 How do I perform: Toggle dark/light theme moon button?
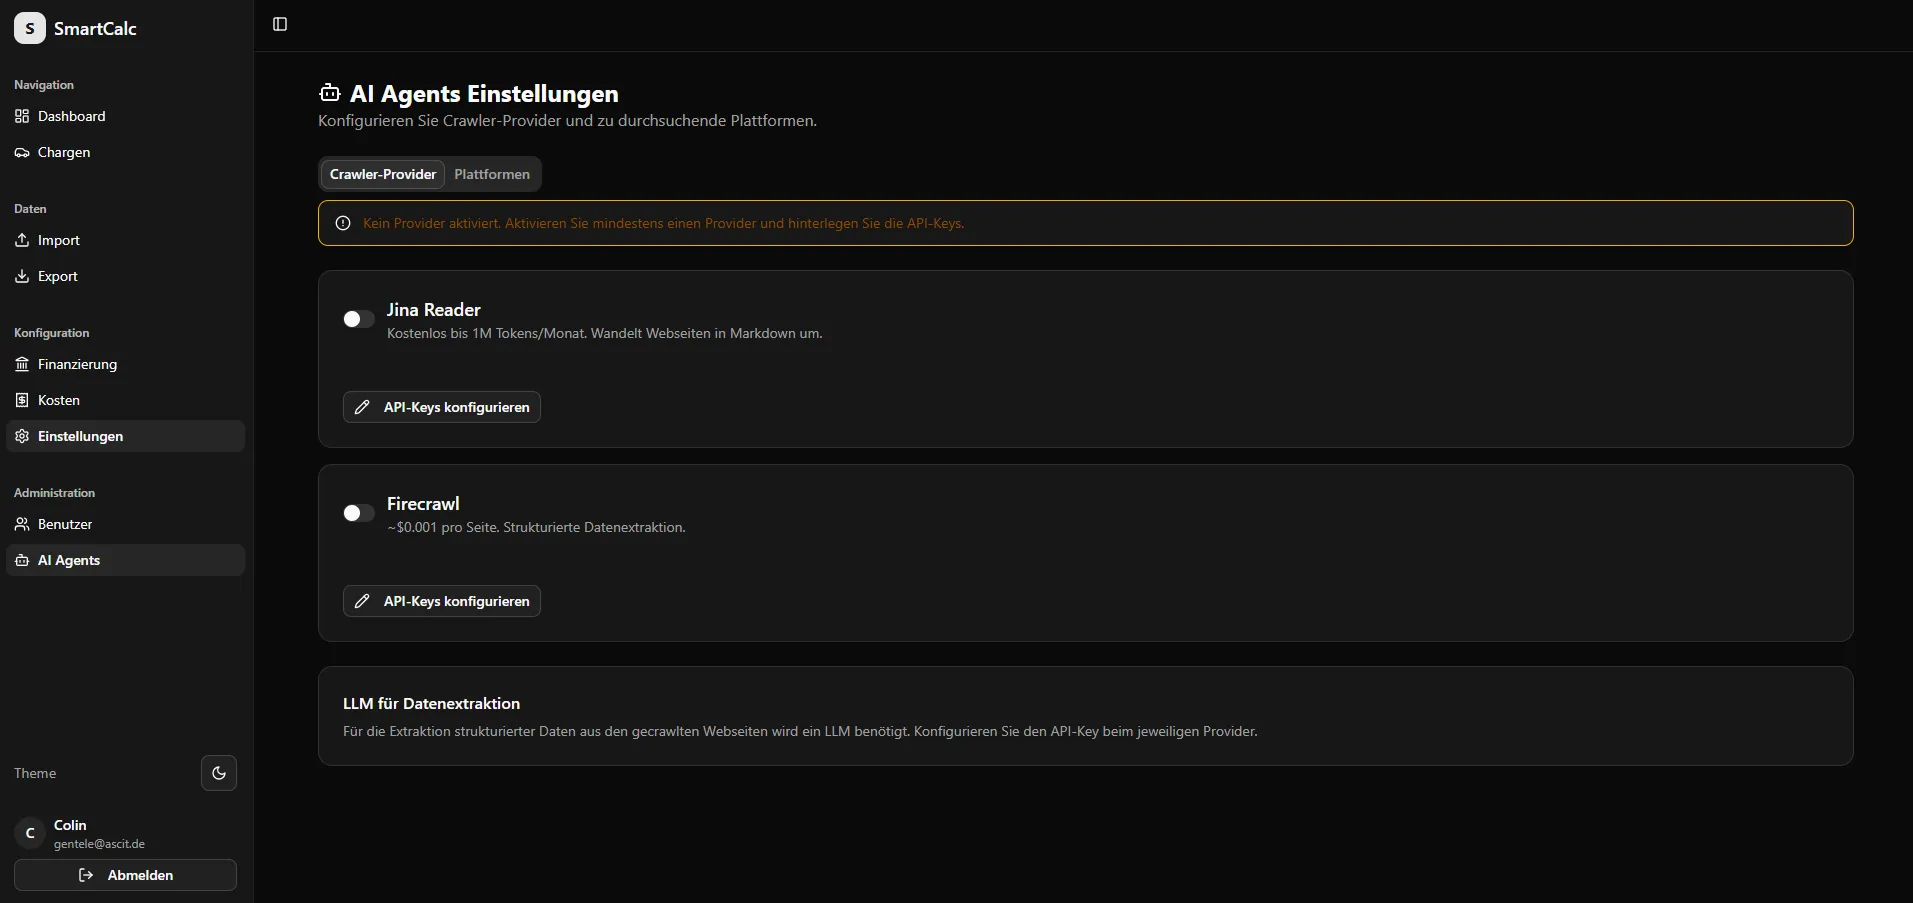pos(219,773)
